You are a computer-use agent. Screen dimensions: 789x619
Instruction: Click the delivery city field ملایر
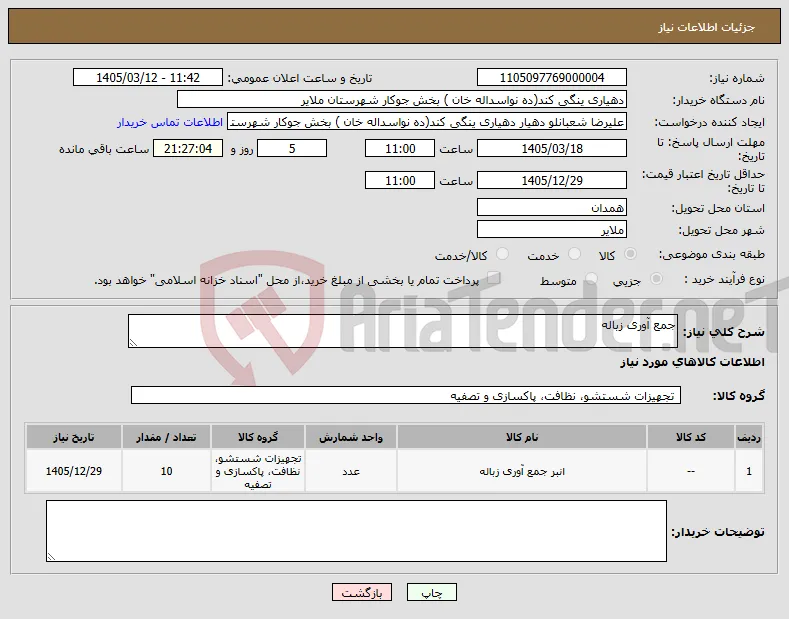pos(551,229)
